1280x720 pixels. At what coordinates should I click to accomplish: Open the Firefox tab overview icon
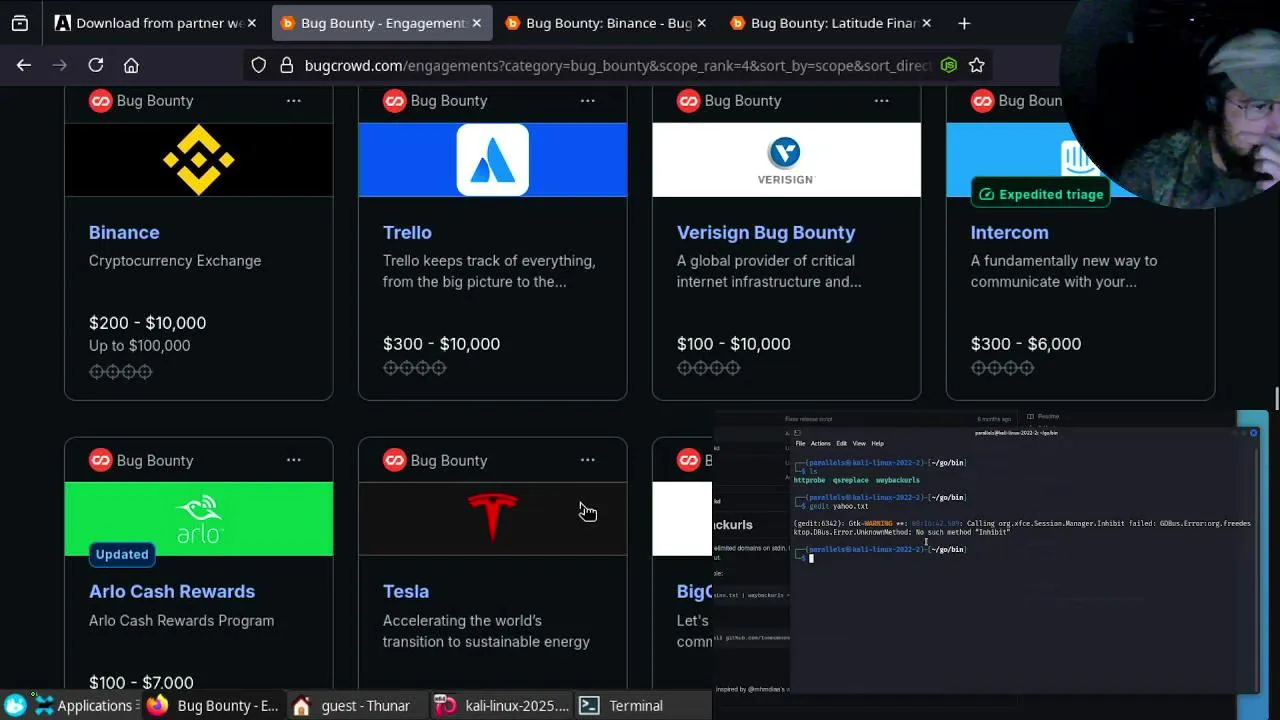click(x=20, y=23)
